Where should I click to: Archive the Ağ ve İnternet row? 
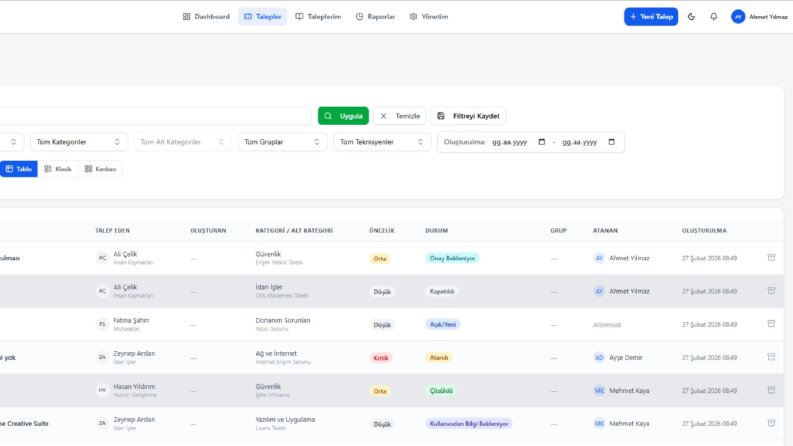point(771,357)
